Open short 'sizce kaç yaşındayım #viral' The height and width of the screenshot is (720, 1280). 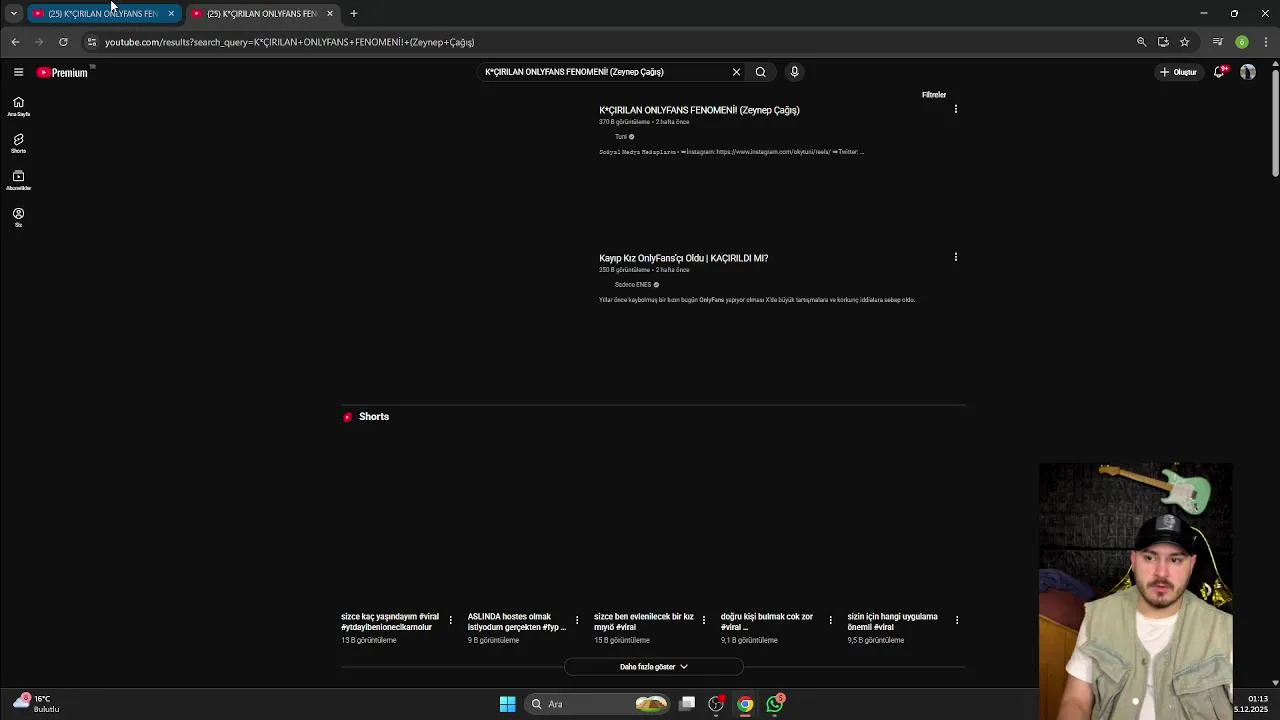point(390,622)
